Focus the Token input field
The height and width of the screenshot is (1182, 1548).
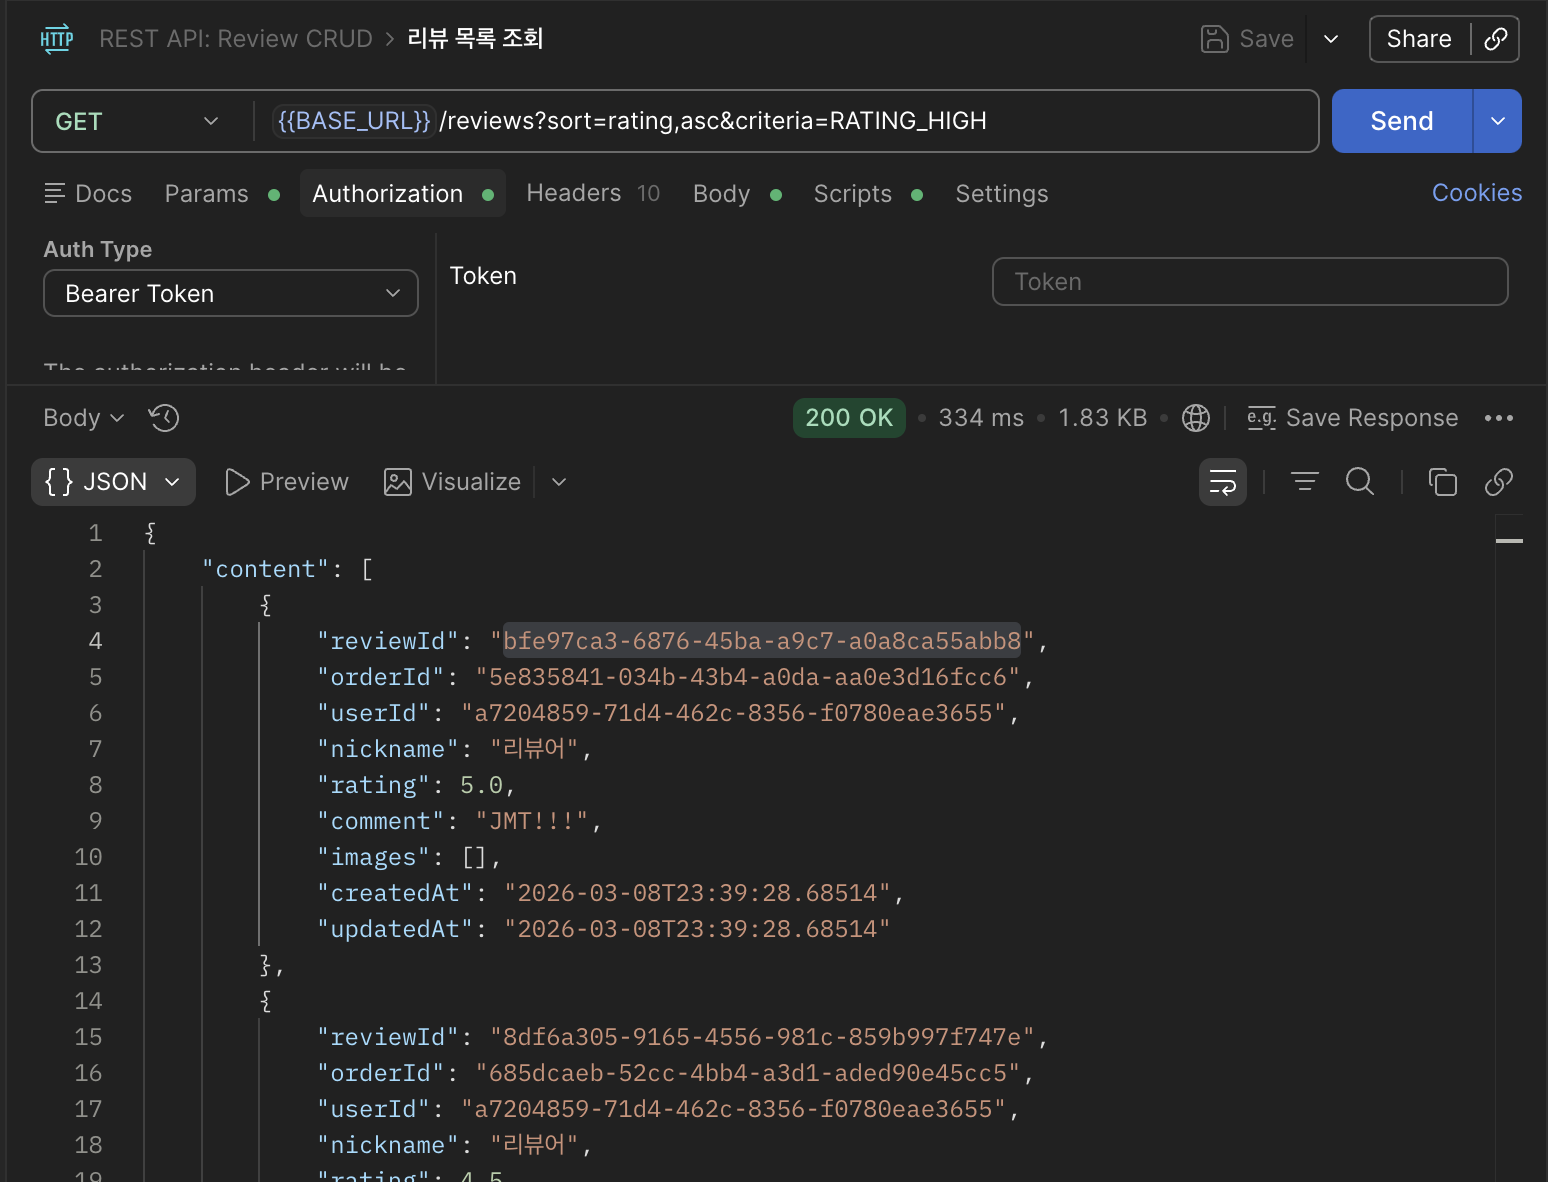[x=1250, y=281]
